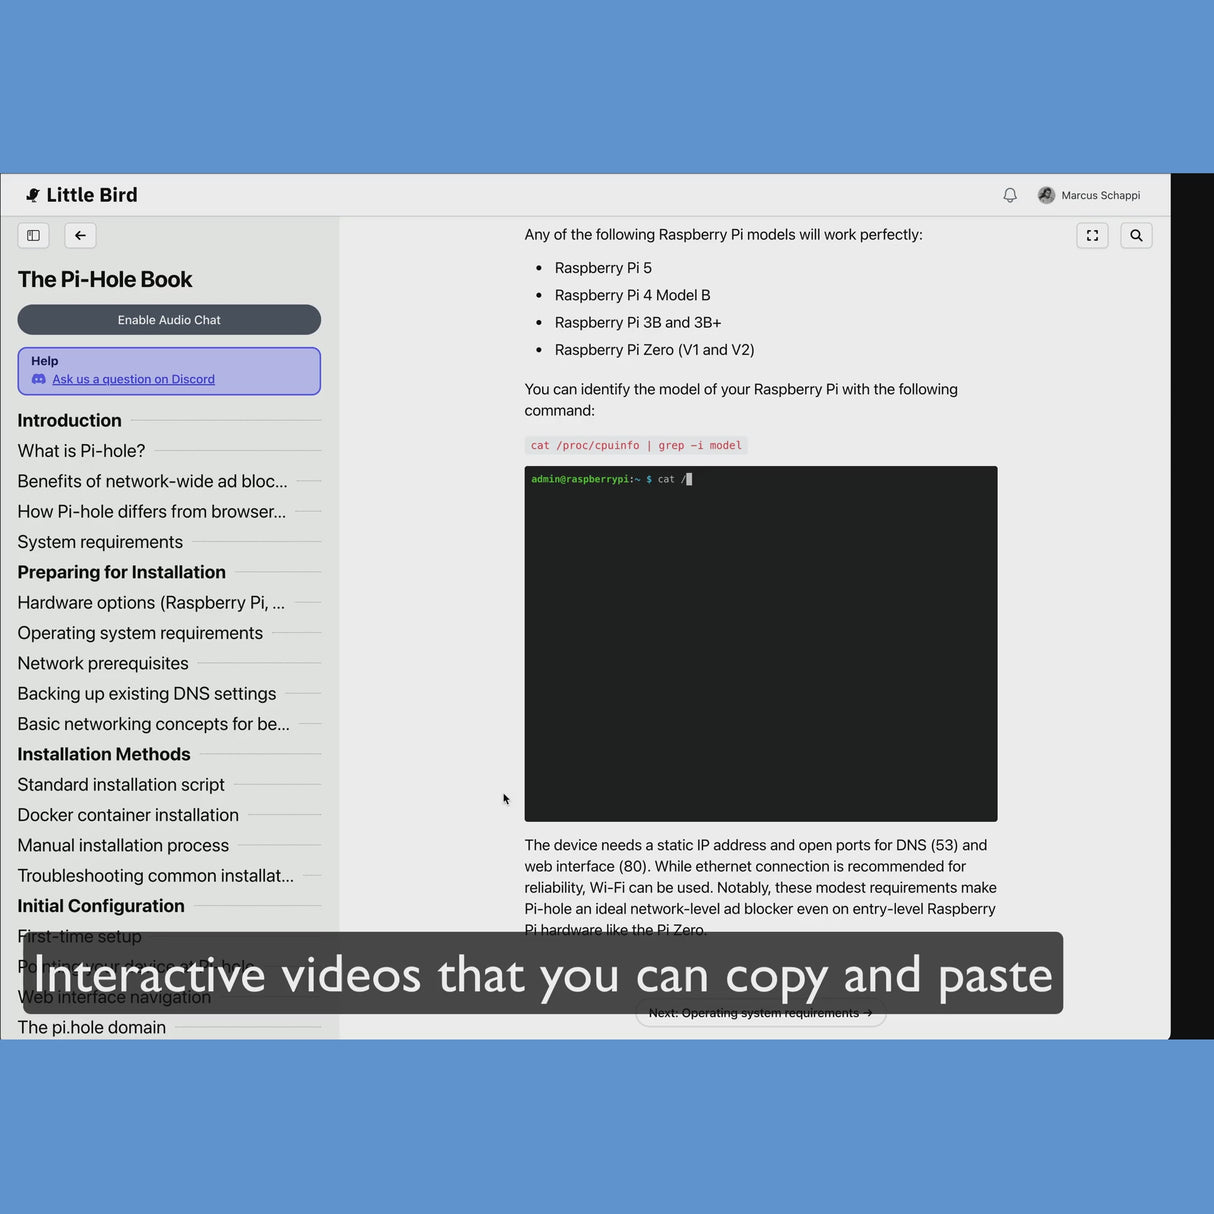The image size is (1214, 1214).
Task: Click Marcus Schappi's profile avatar
Action: pyautogui.click(x=1046, y=196)
